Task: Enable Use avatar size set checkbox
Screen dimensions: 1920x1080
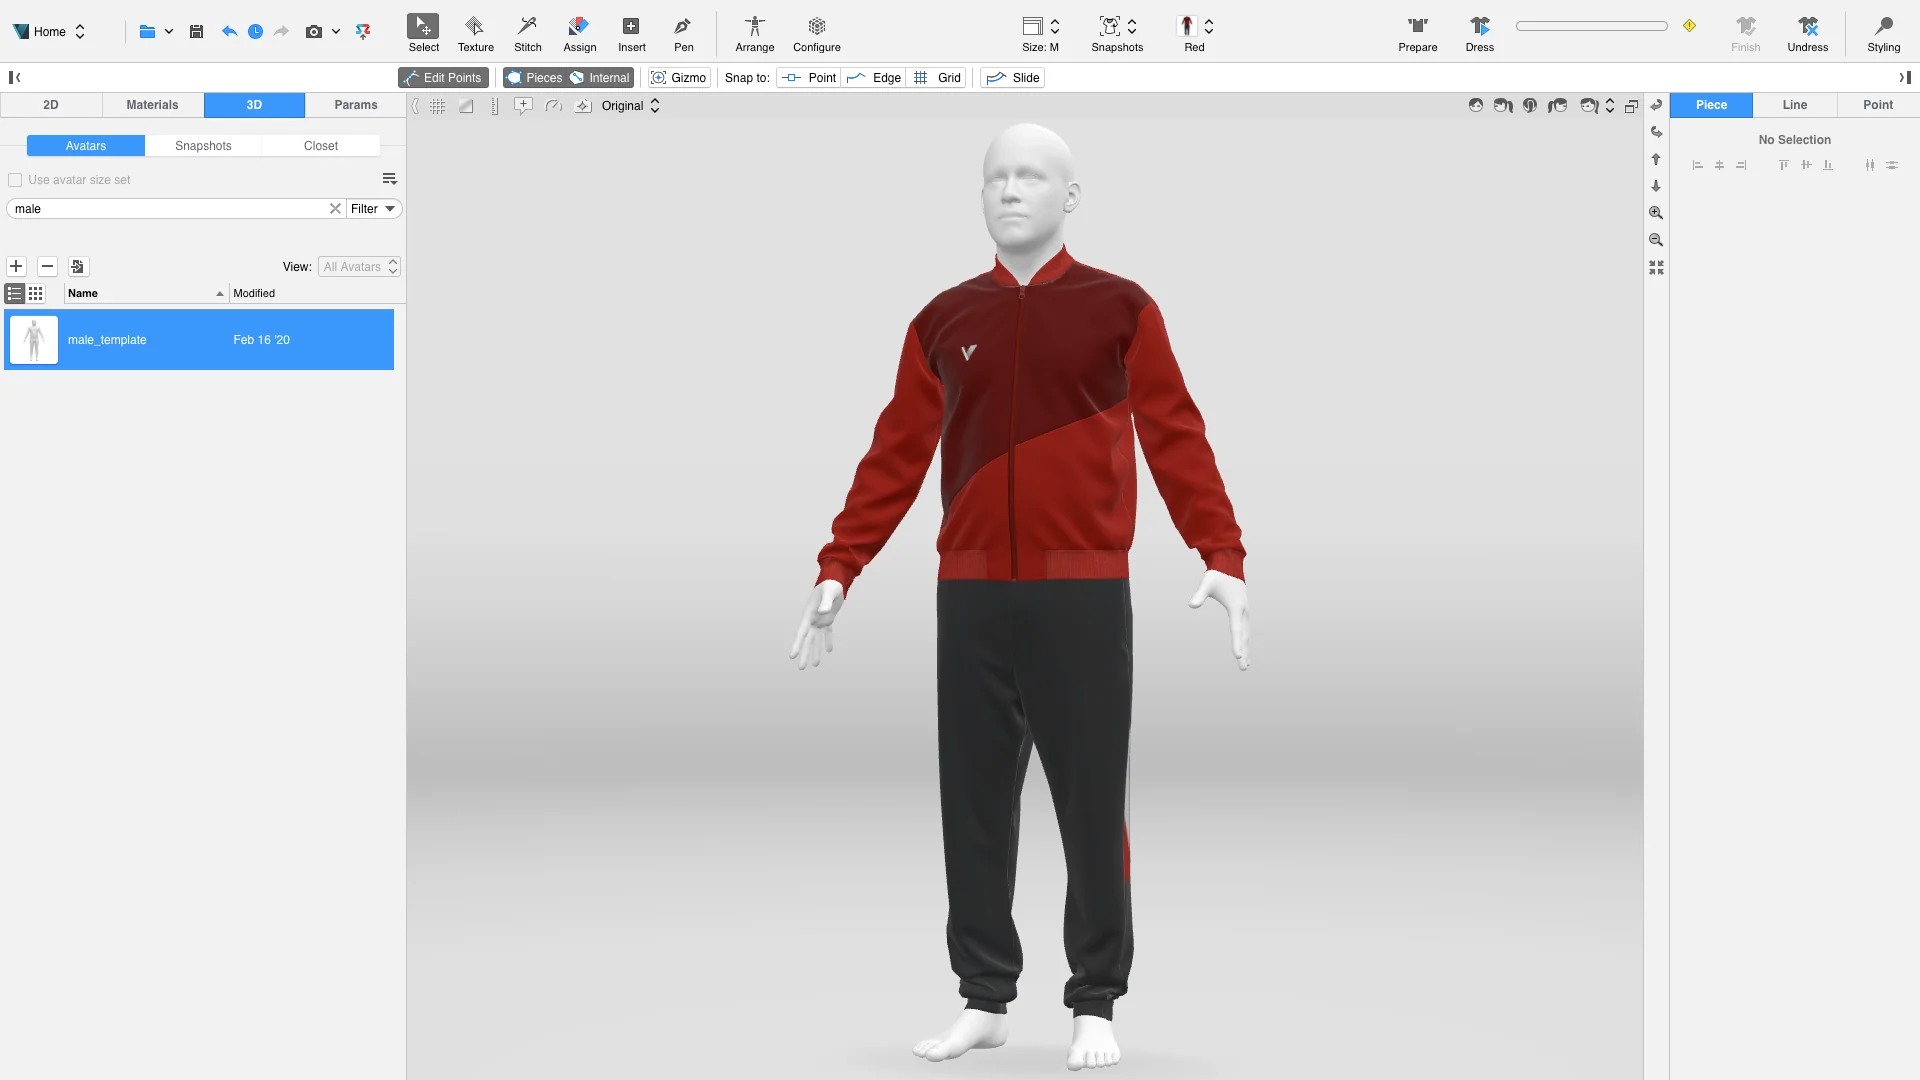Action: click(15, 180)
